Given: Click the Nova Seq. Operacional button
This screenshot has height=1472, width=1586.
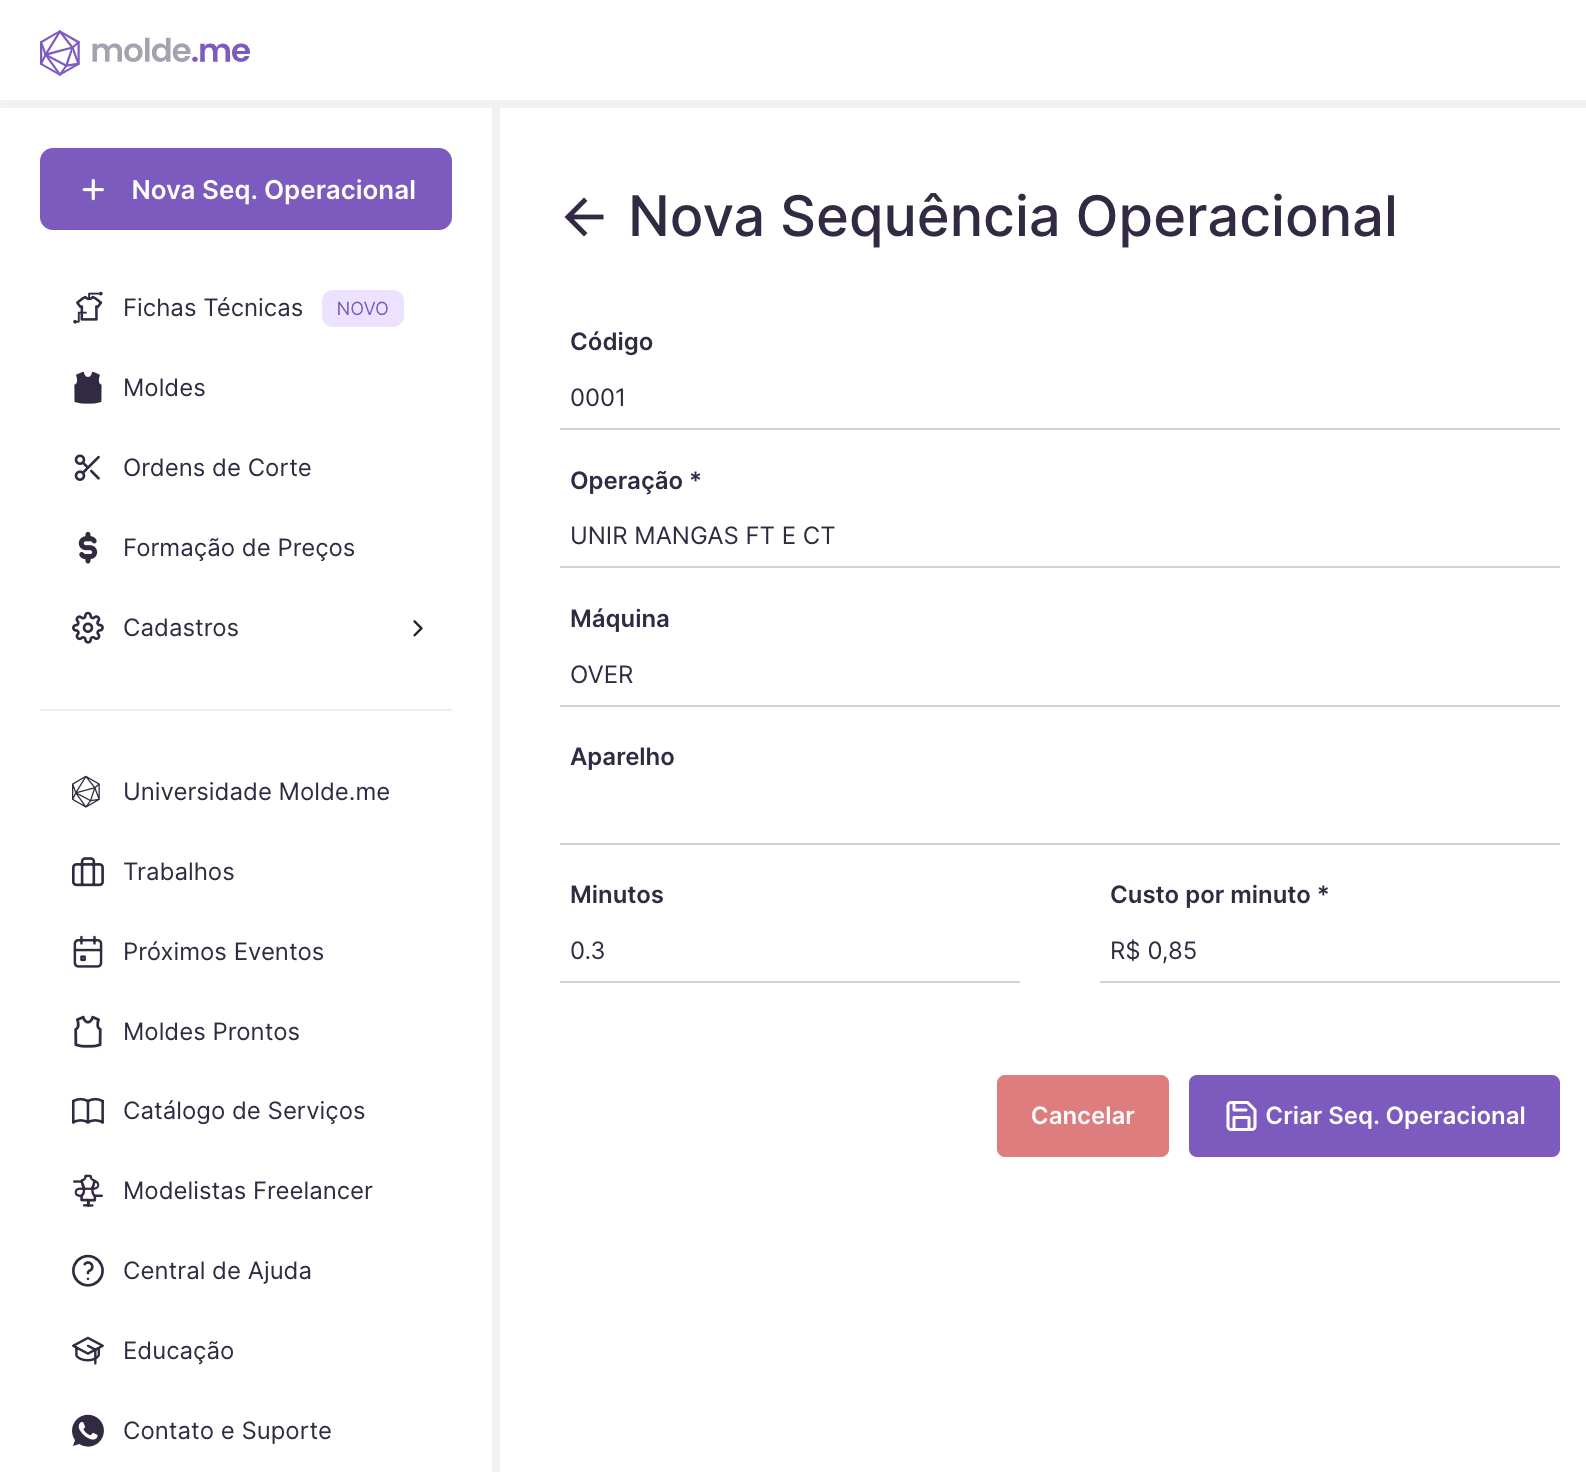Looking at the screenshot, I should [246, 189].
